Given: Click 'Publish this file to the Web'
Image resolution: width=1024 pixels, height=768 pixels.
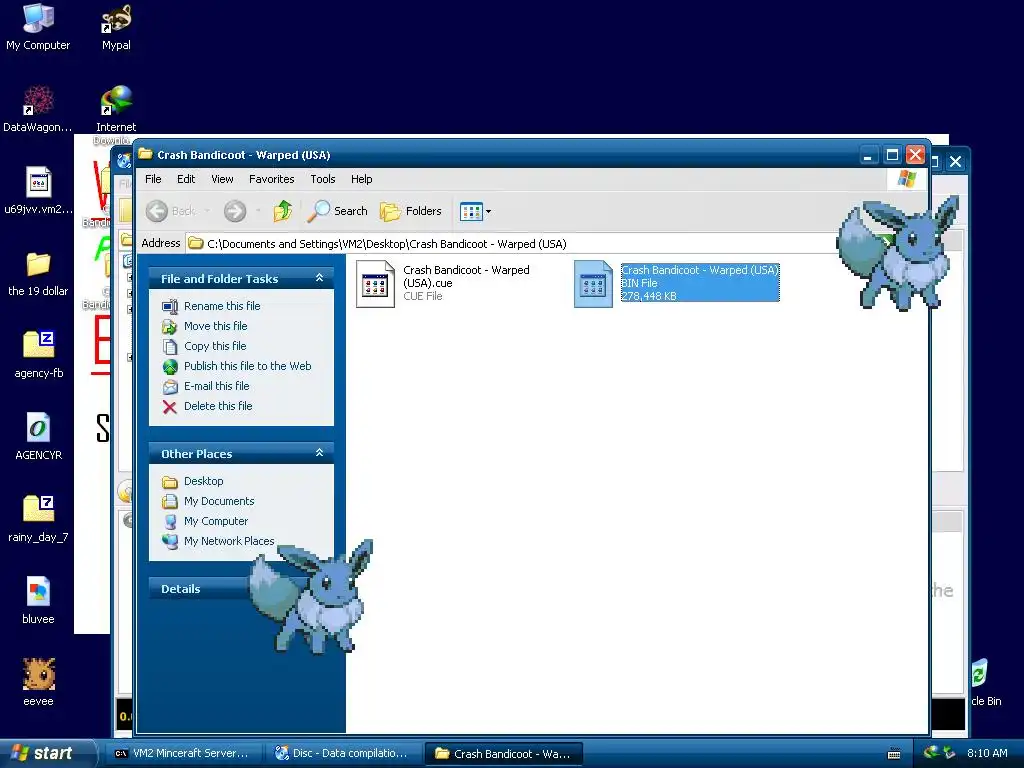Looking at the screenshot, I should 248,366.
